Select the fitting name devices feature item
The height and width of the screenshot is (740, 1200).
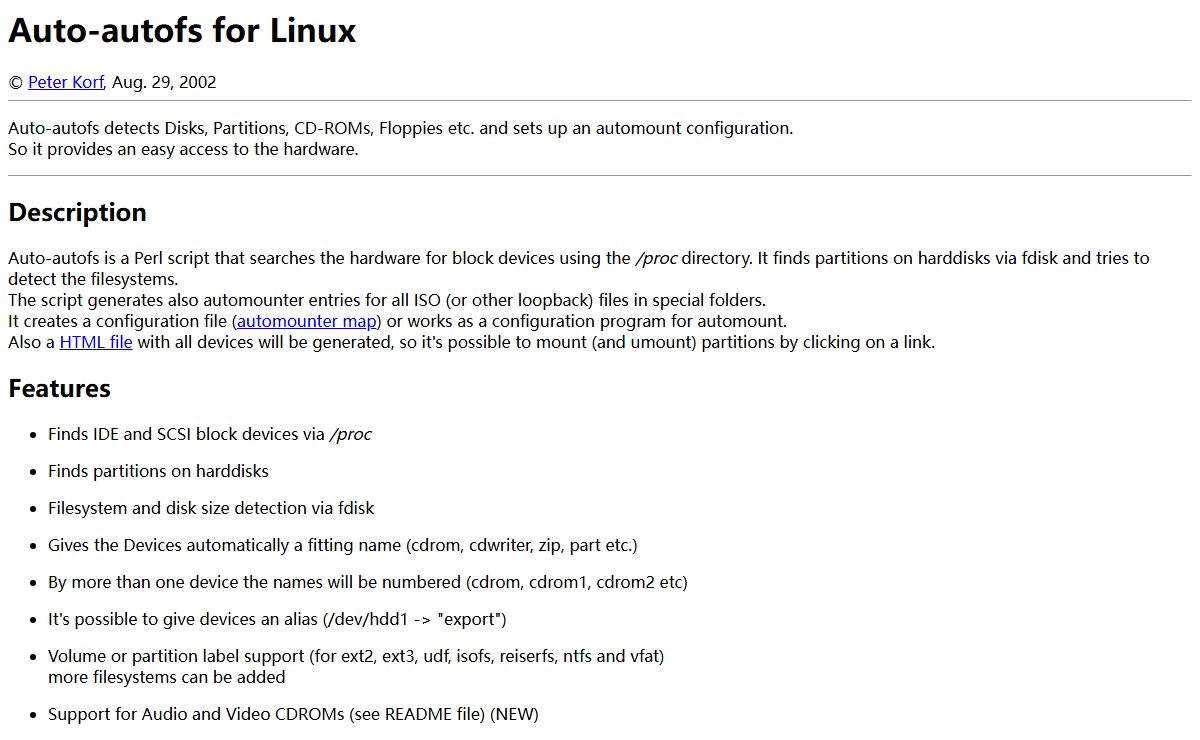[342, 545]
